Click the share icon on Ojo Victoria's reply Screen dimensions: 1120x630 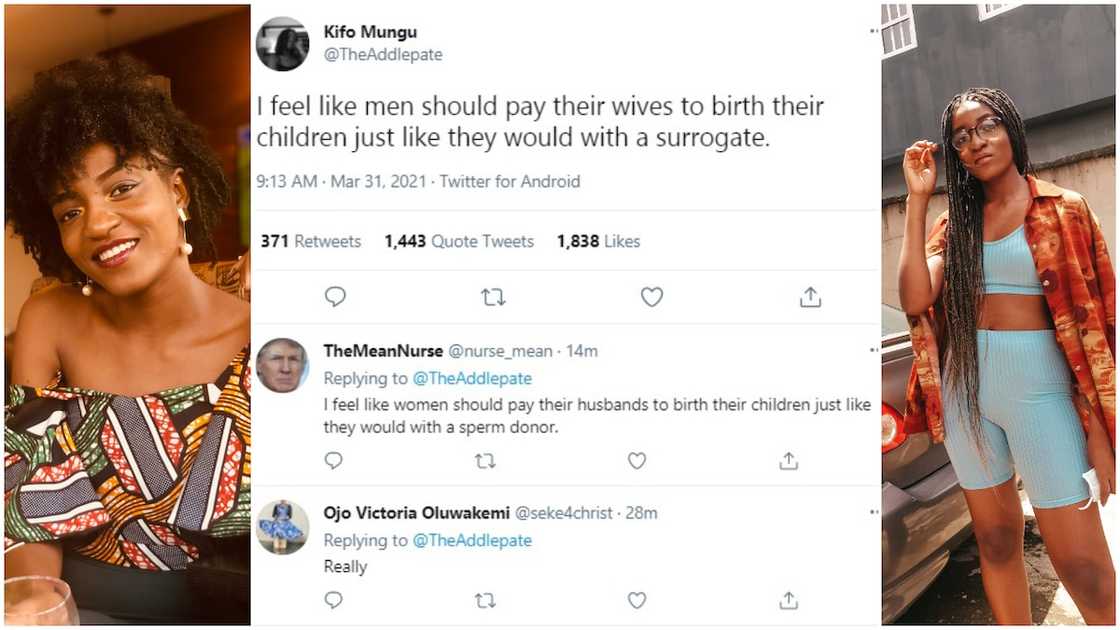pos(788,599)
